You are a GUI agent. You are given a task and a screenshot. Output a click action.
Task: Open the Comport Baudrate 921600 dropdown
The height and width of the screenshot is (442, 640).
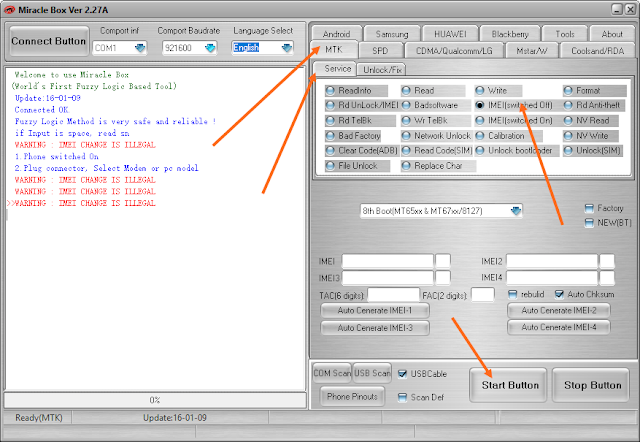[210, 48]
